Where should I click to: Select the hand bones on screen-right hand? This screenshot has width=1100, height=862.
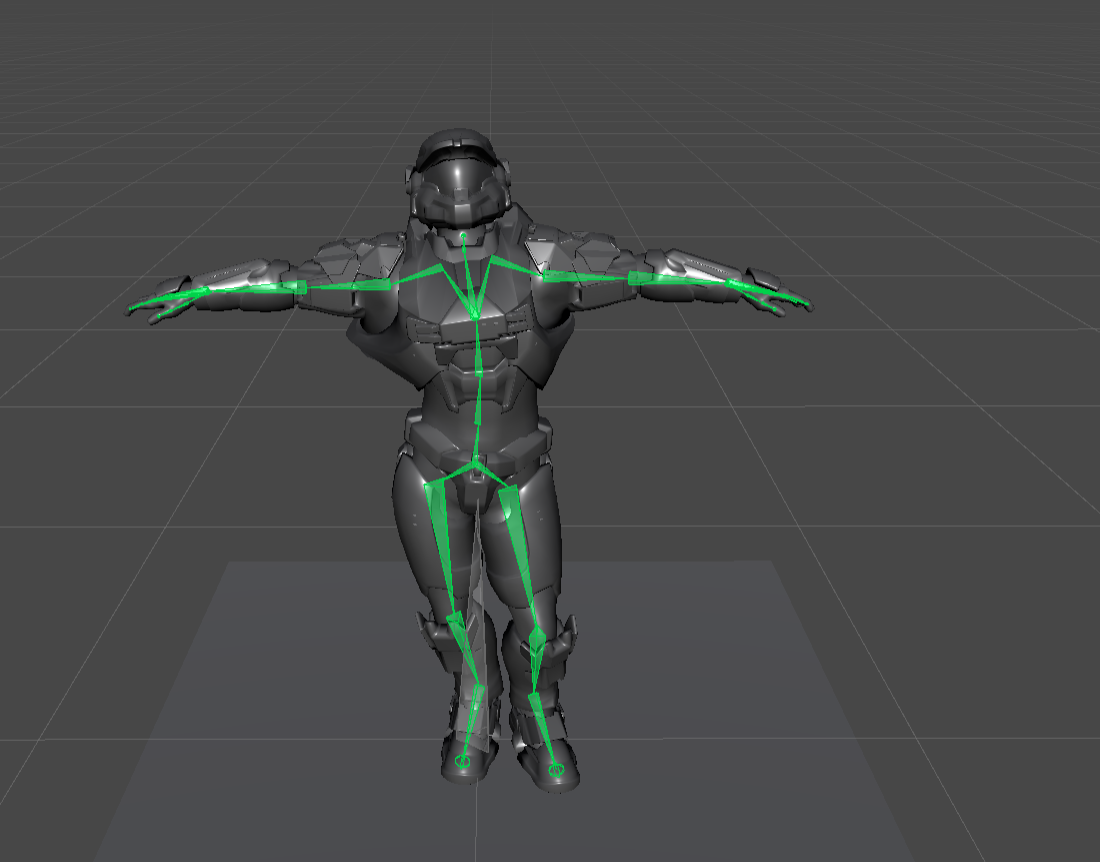[x=770, y=295]
